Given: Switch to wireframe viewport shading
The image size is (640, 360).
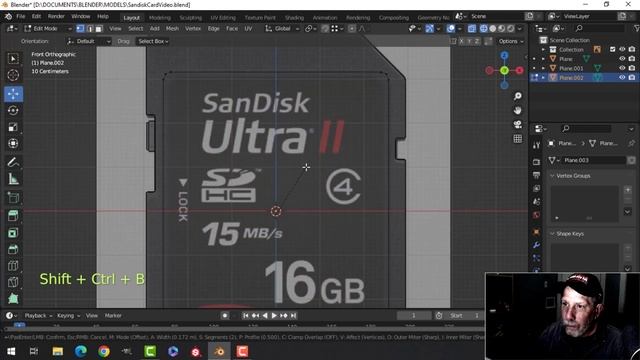Looking at the screenshot, I should coord(484,29).
